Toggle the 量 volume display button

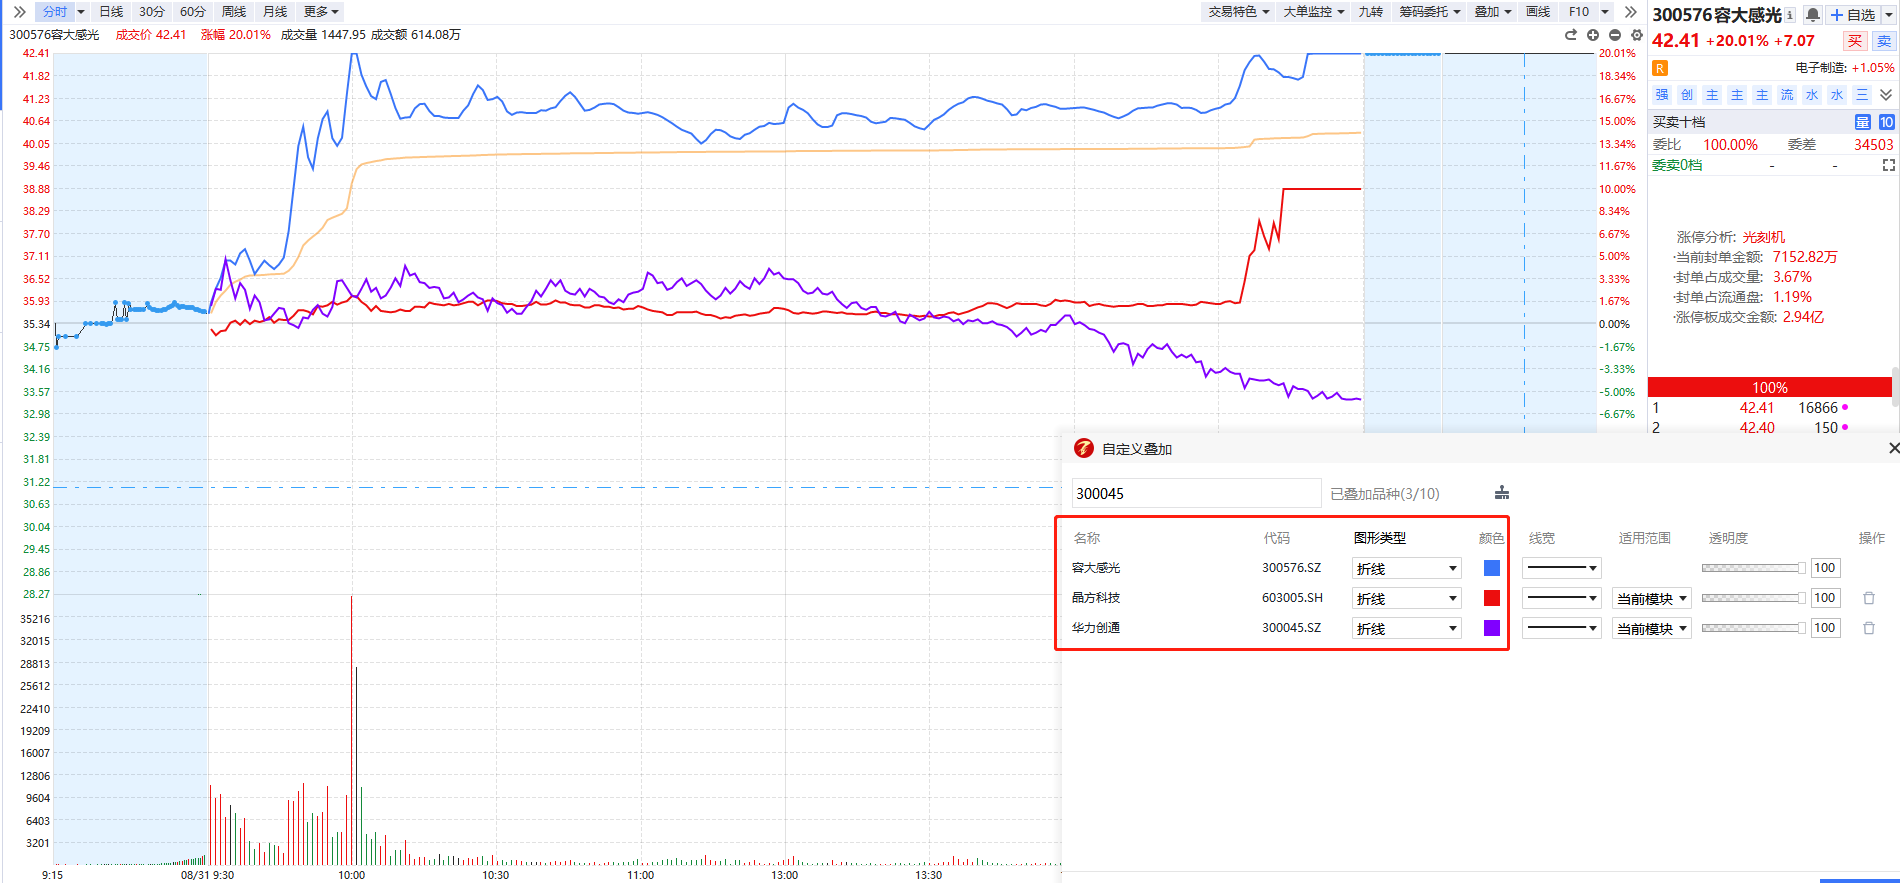(1862, 122)
